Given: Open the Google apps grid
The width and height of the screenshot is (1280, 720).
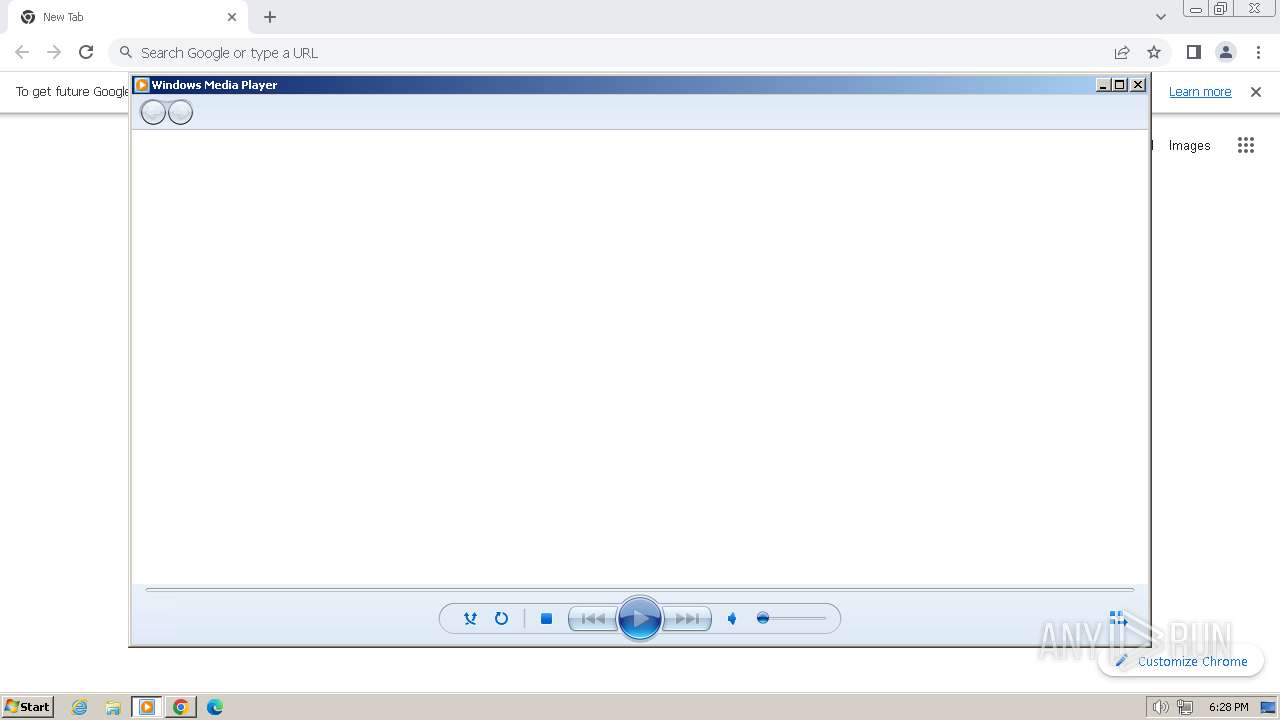Looking at the screenshot, I should coord(1245,145).
